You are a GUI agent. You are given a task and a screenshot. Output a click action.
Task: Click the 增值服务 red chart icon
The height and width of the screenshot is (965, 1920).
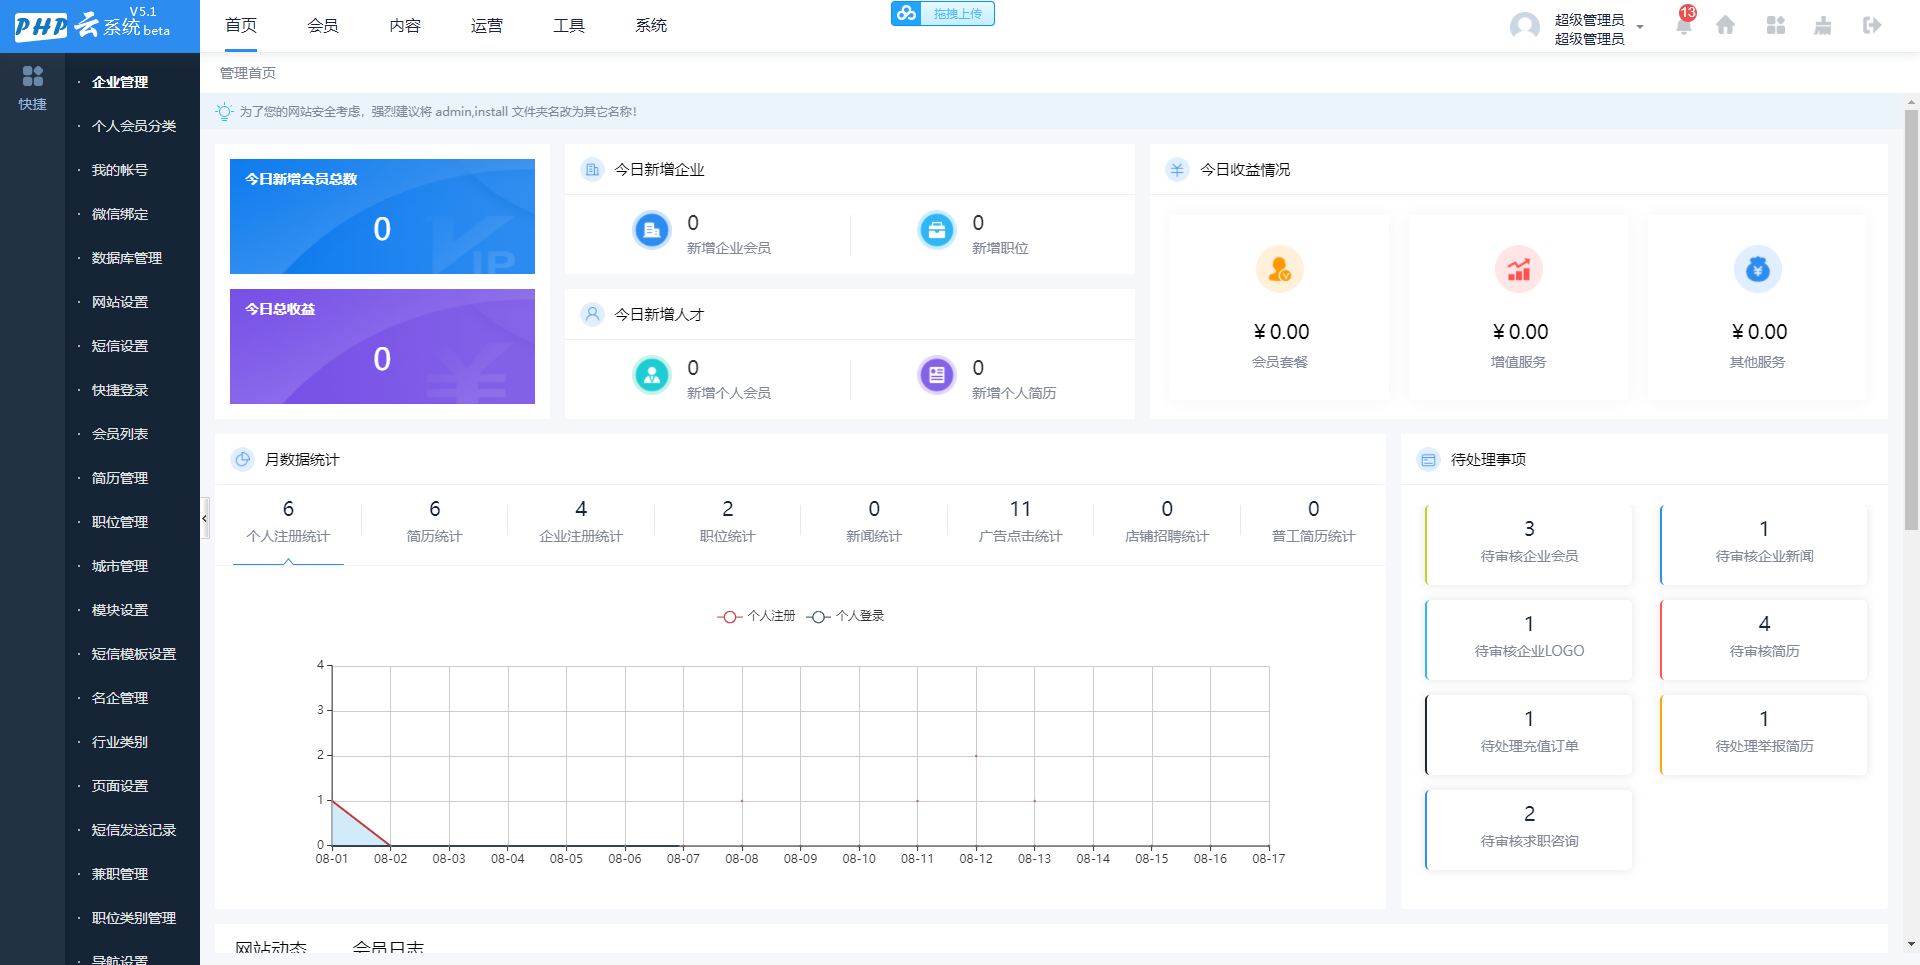tap(1519, 270)
